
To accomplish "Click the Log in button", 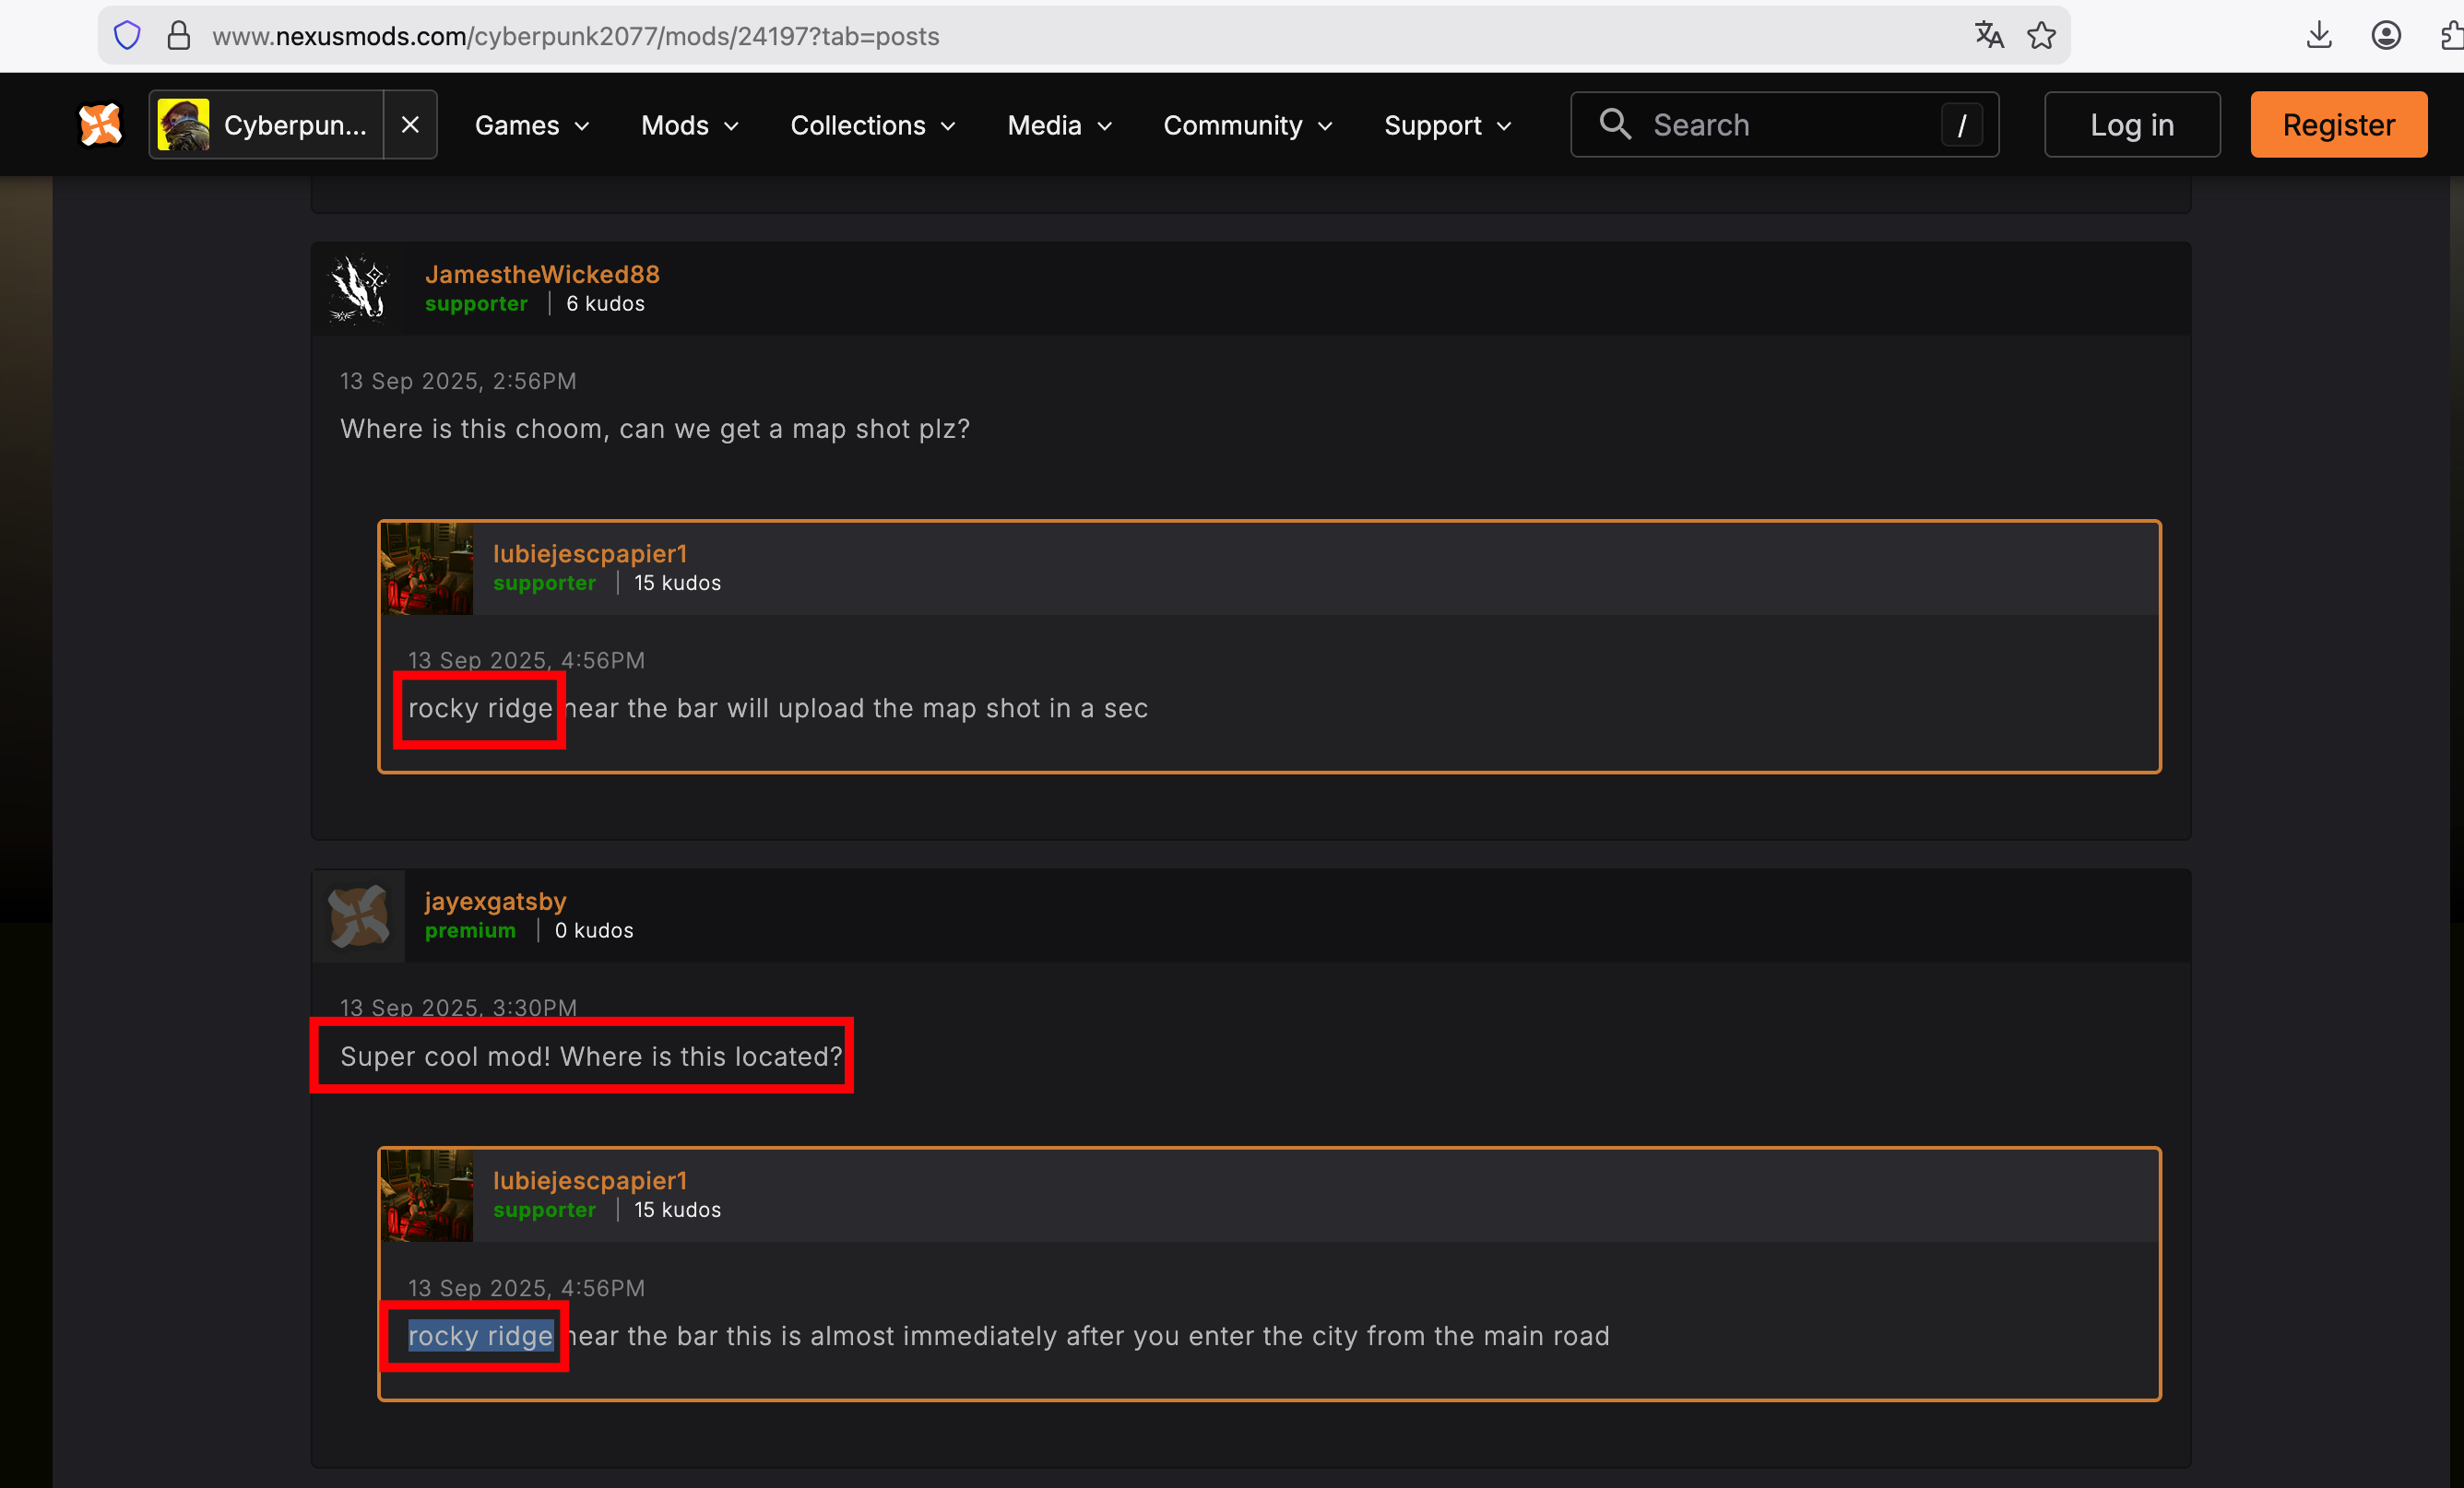I will tap(2132, 125).
